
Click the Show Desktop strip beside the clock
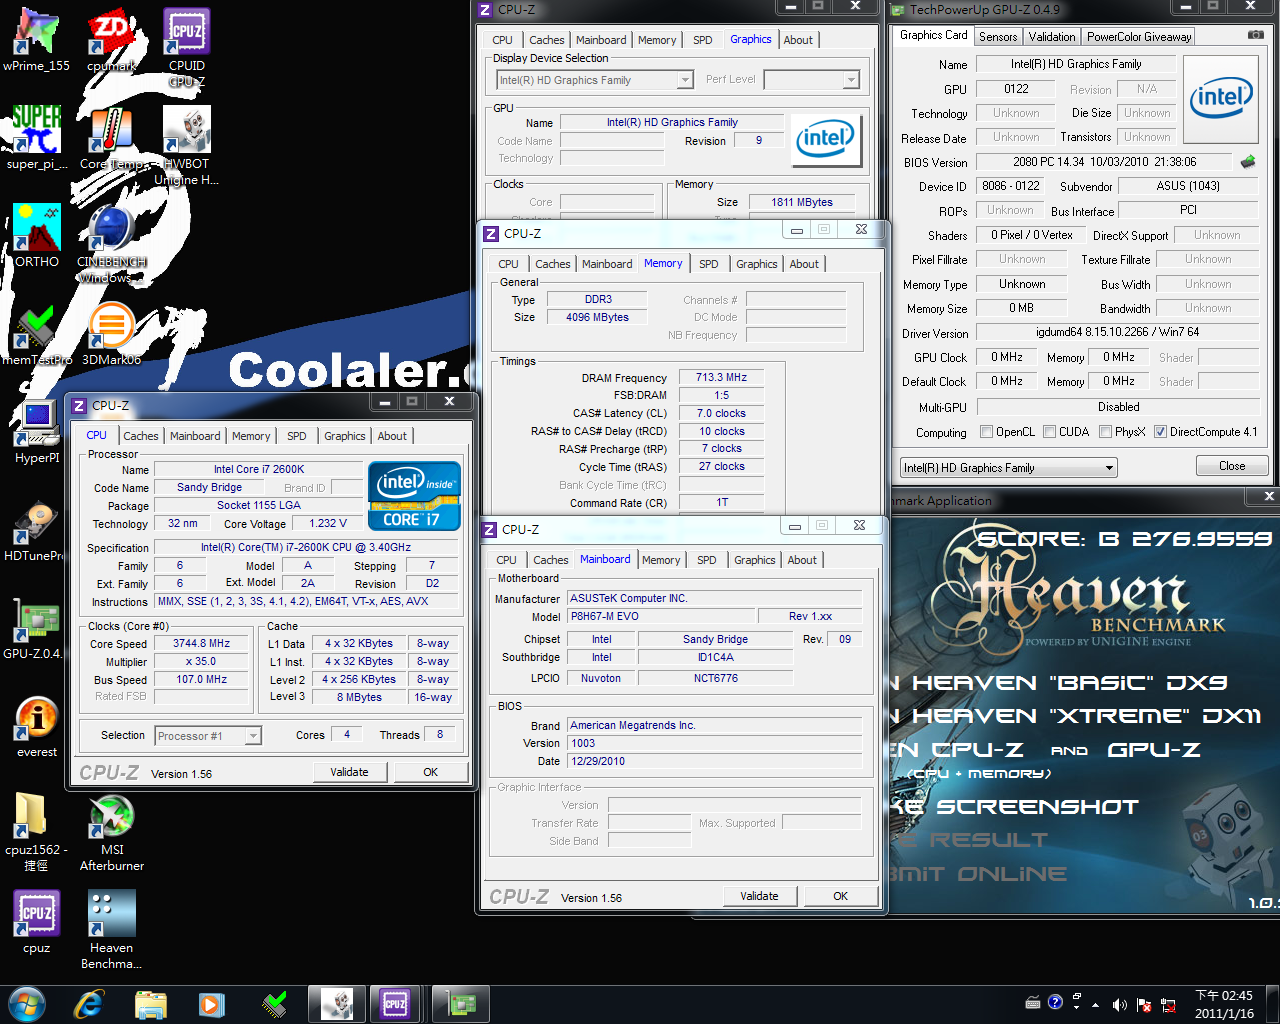point(1272,1004)
